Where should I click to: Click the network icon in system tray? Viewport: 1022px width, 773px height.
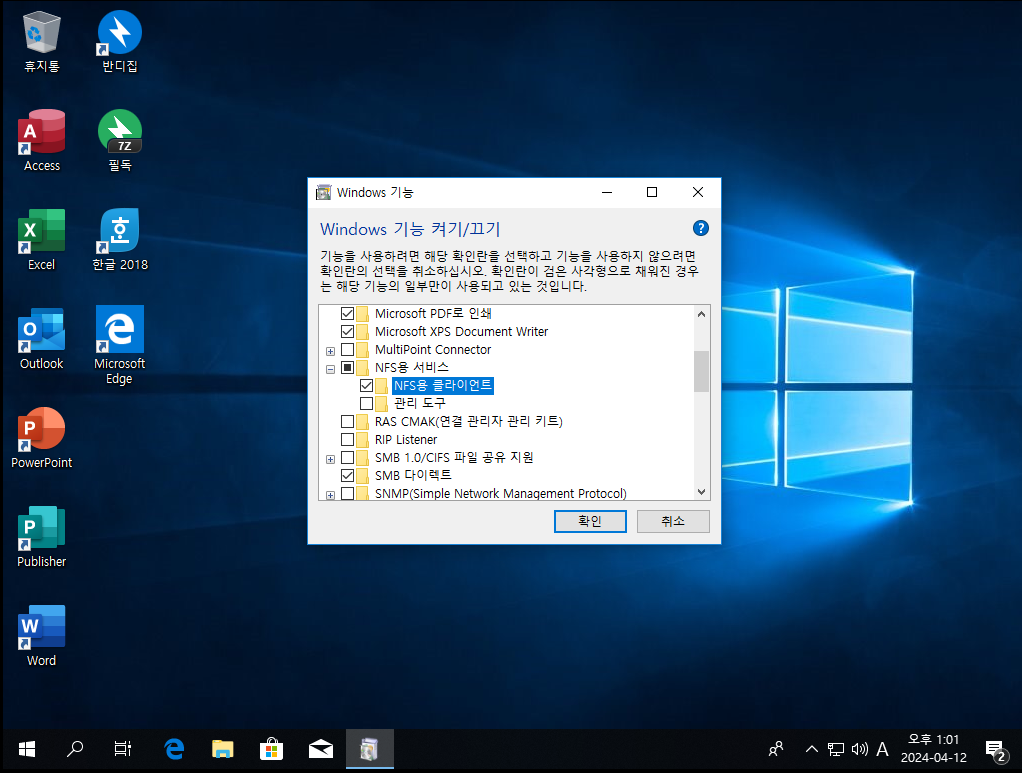point(836,750)
